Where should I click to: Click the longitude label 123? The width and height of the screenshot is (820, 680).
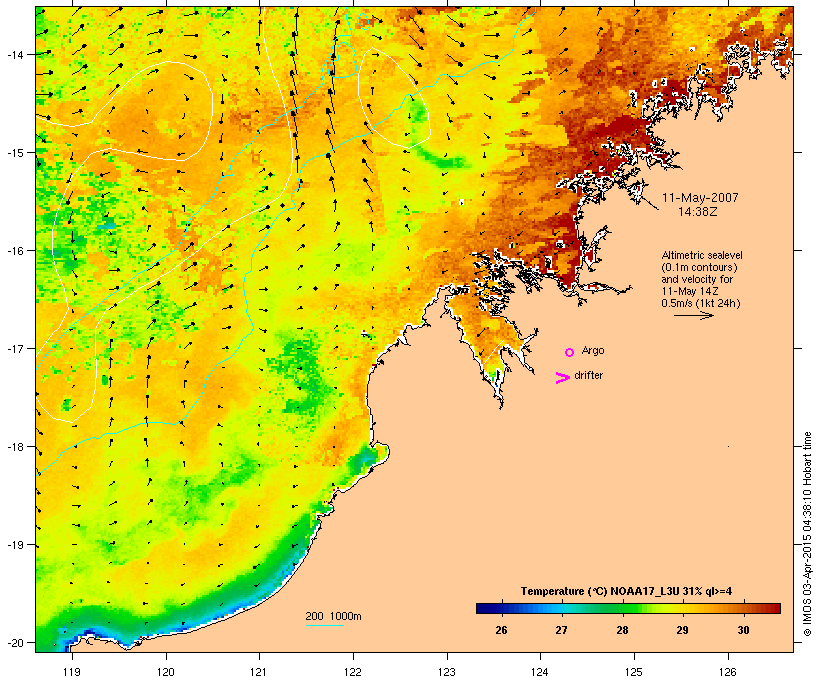tap(447, 672)
